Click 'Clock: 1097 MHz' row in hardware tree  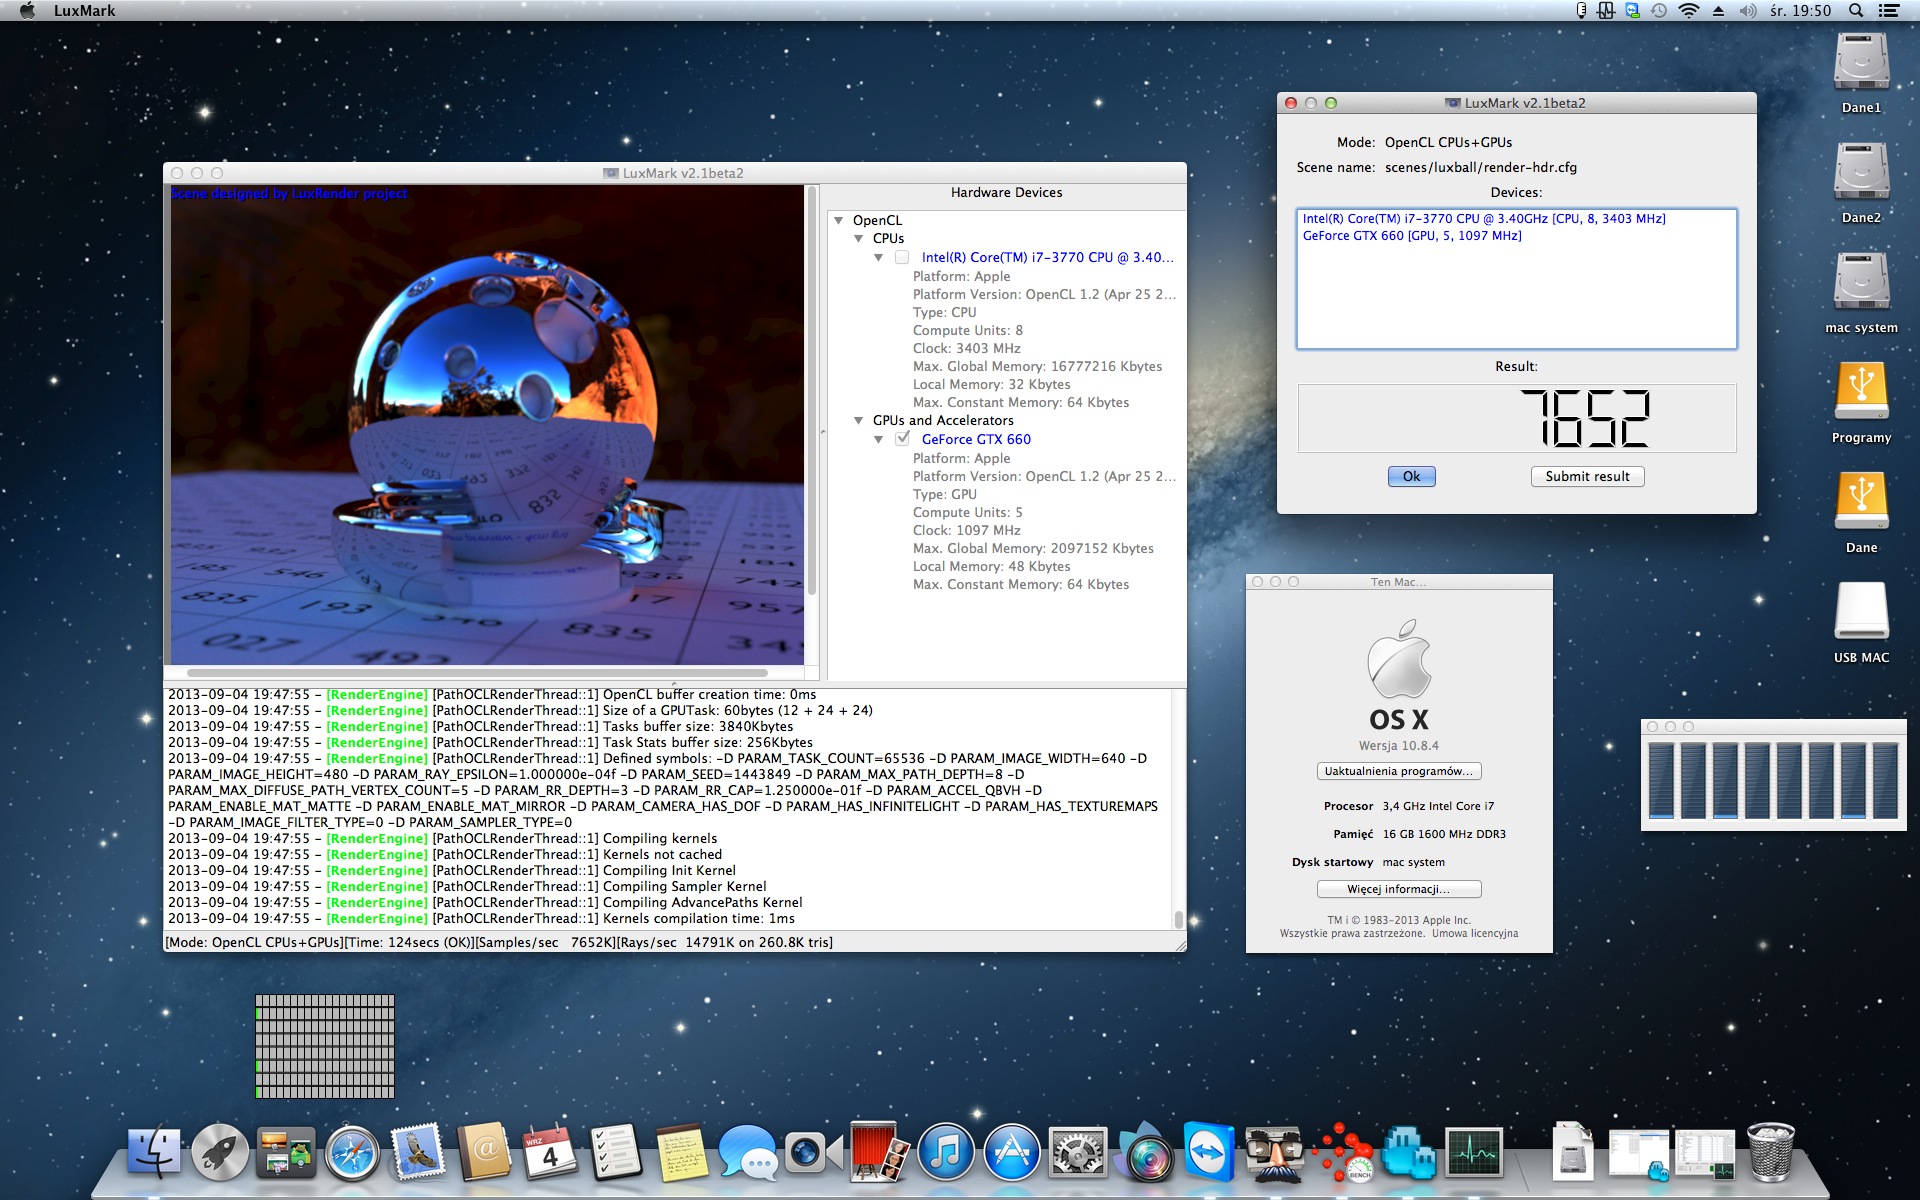pos(966,530)
